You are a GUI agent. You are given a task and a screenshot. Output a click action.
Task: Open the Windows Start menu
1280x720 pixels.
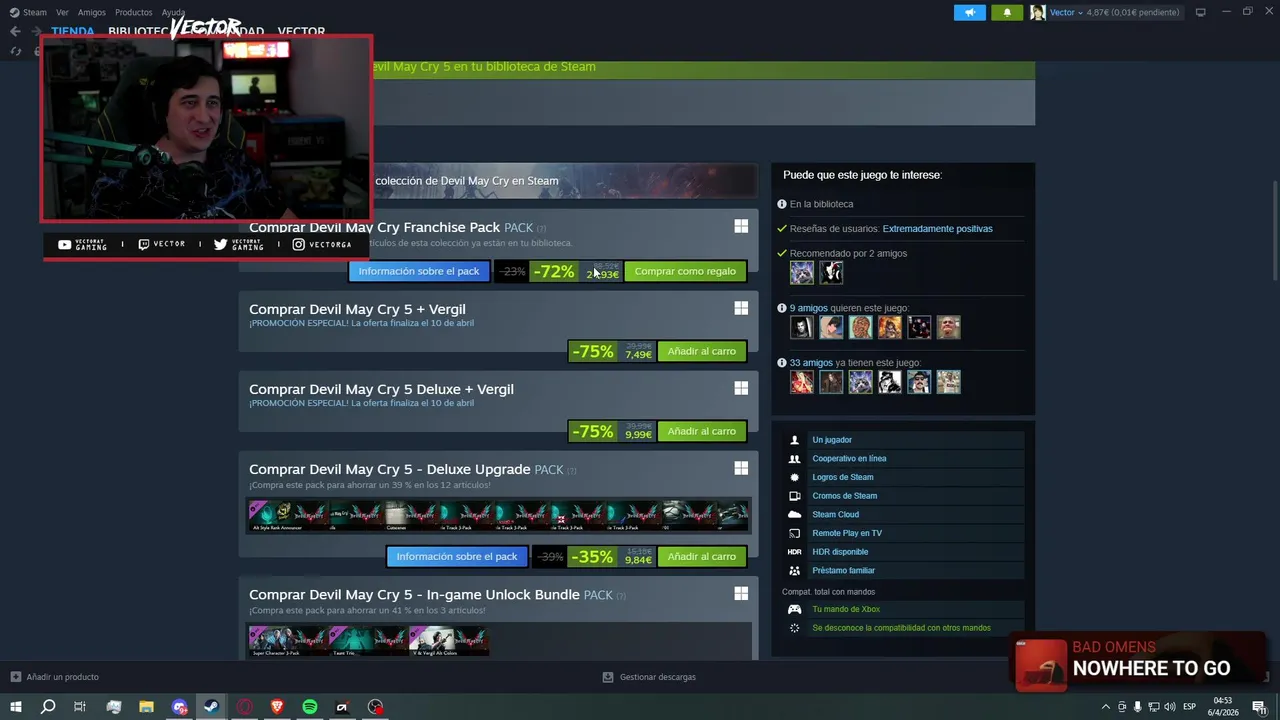click(15, 707)
